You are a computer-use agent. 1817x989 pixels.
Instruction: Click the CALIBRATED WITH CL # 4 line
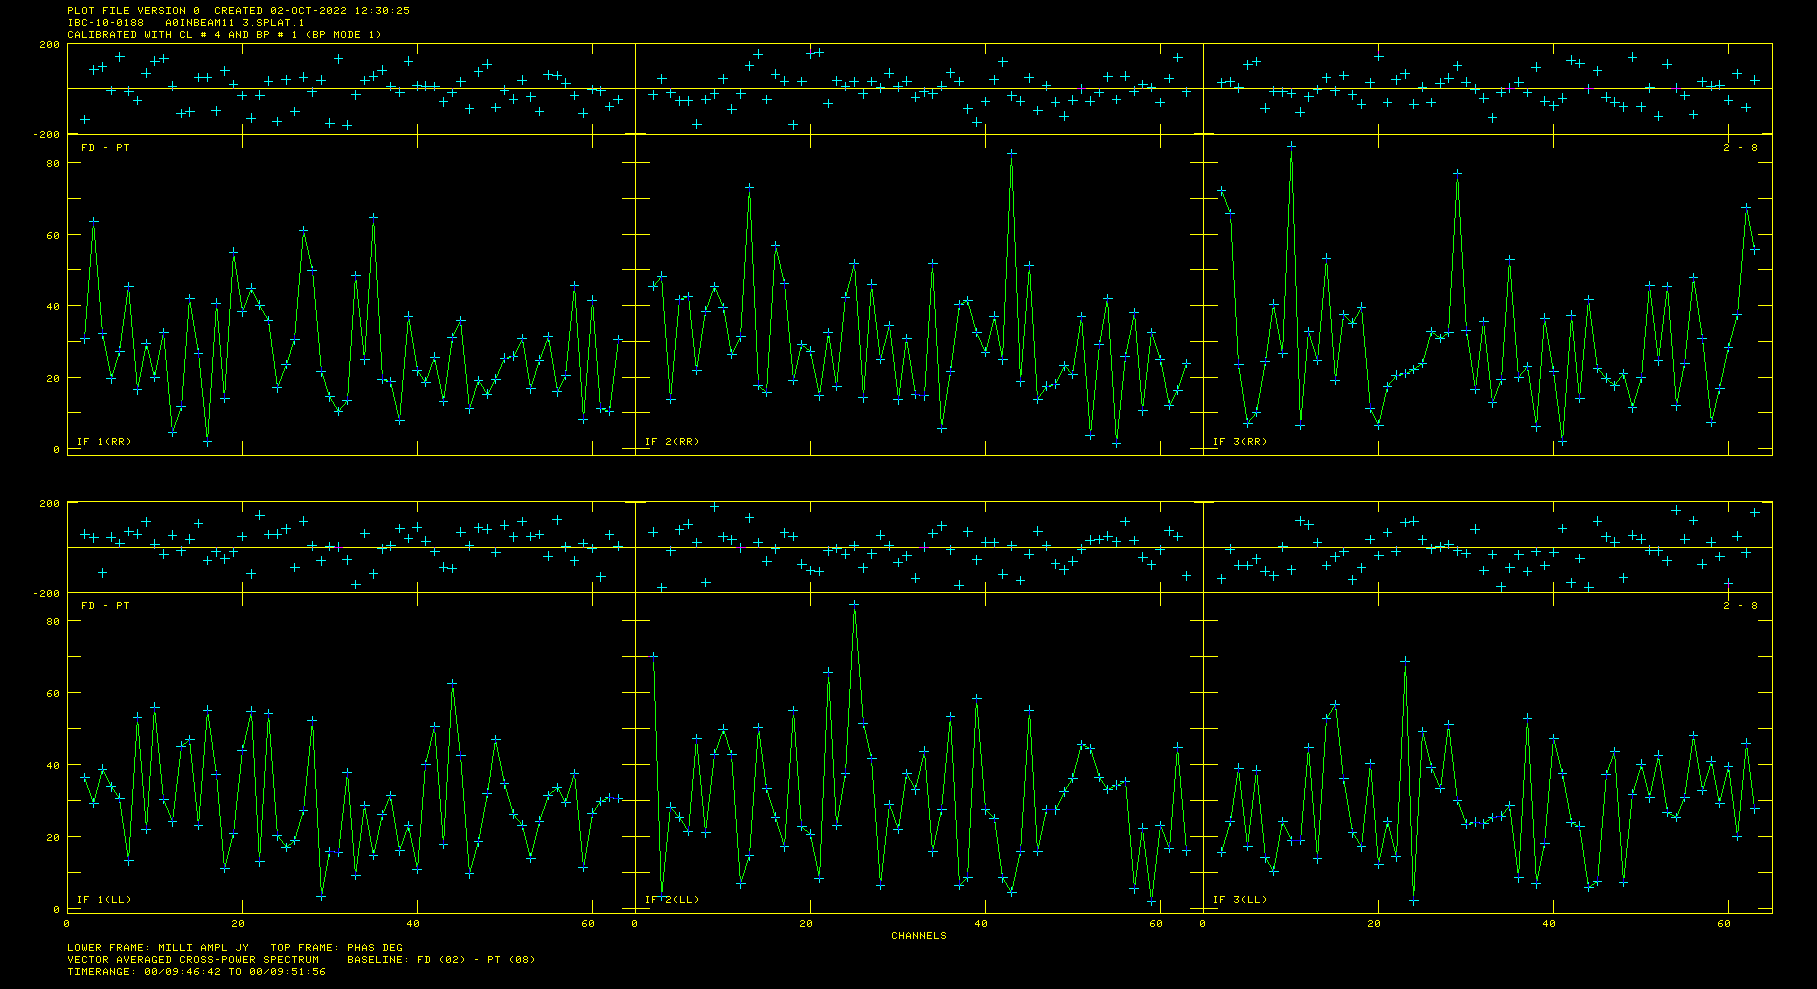[224, 35]
